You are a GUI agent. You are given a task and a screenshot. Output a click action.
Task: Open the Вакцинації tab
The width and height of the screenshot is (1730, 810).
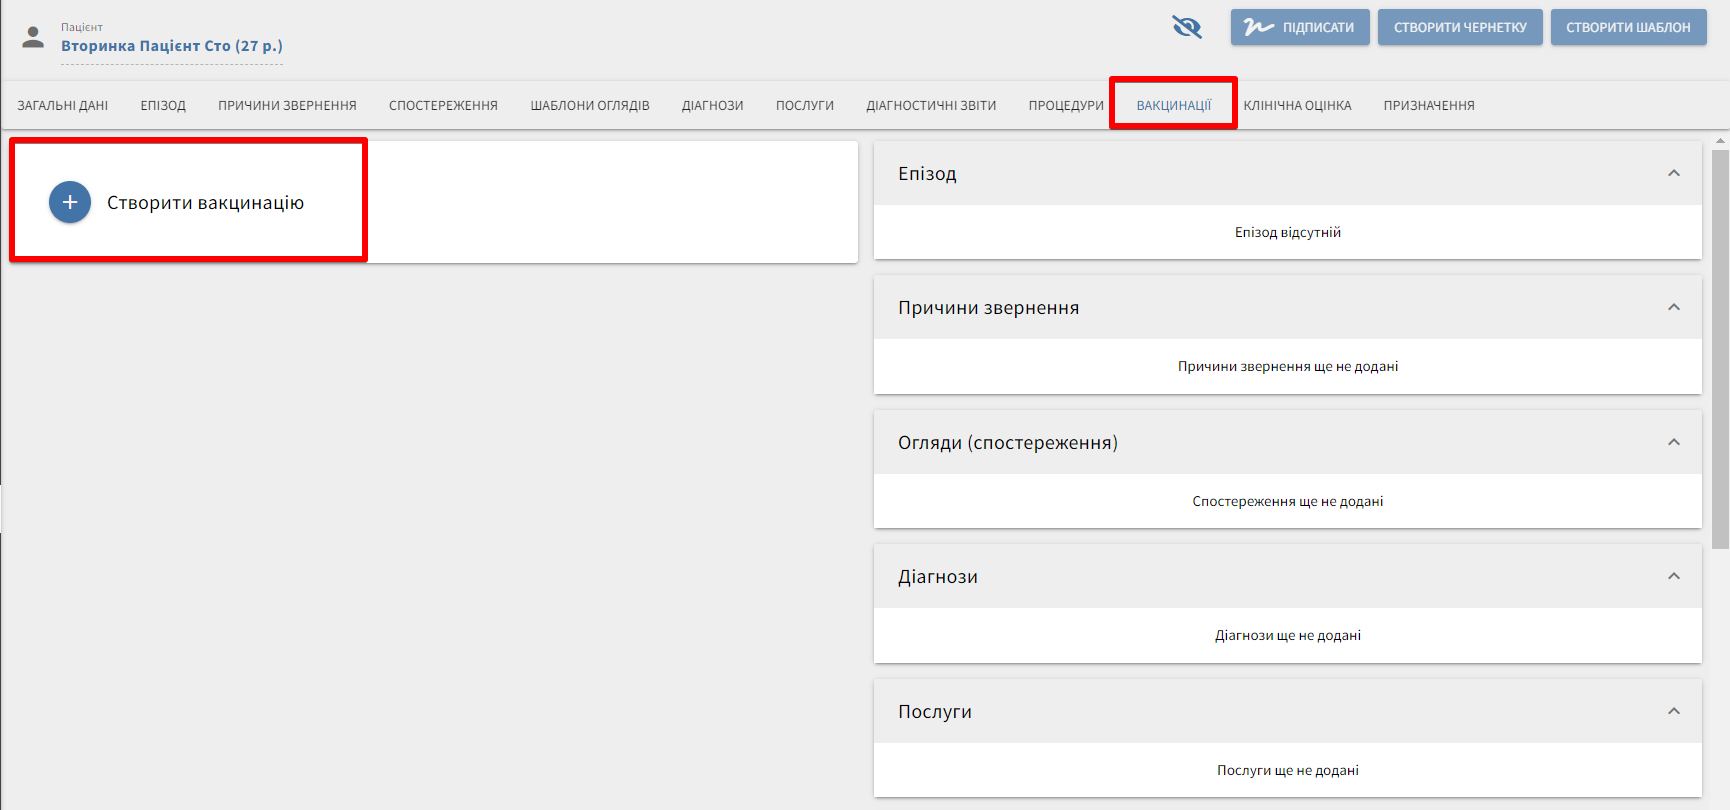tap(1173, 105)
